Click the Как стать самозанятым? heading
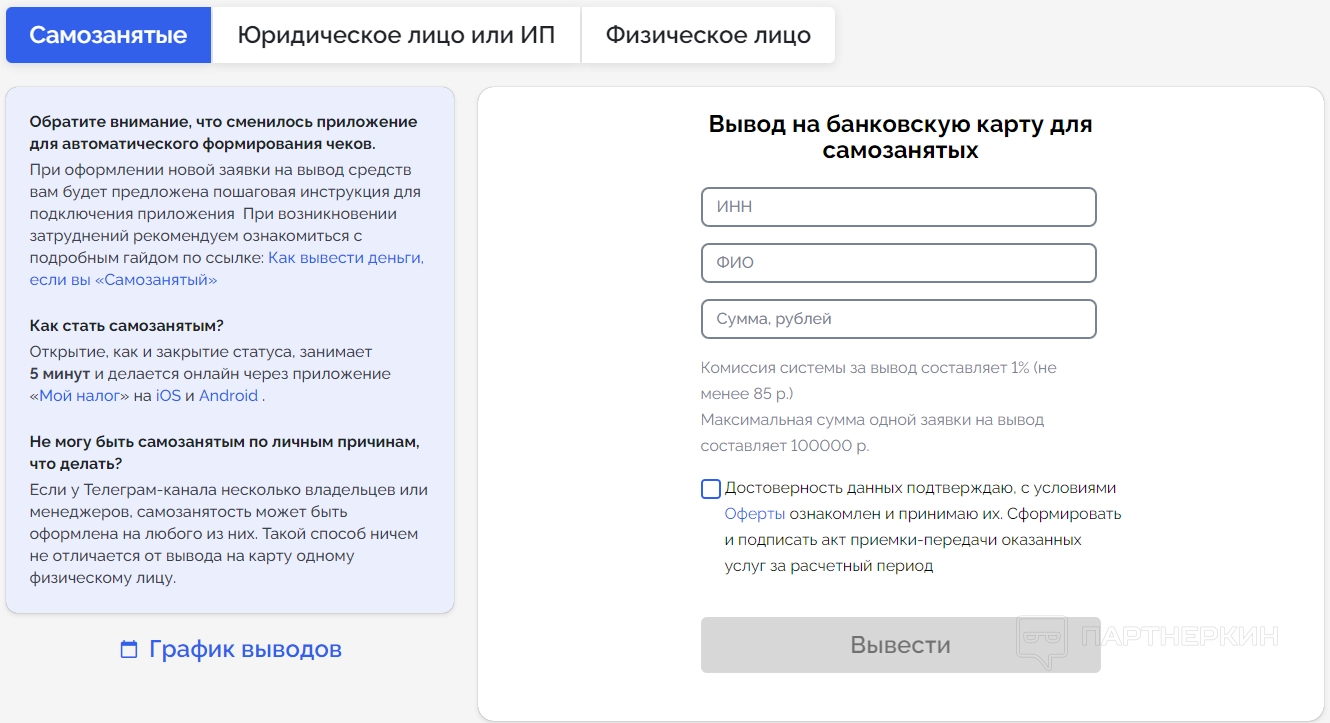 coord(126,326)
